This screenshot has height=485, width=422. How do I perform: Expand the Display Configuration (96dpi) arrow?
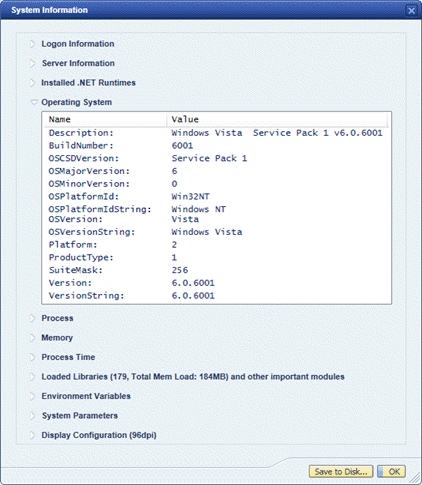(x=32, y=435)
